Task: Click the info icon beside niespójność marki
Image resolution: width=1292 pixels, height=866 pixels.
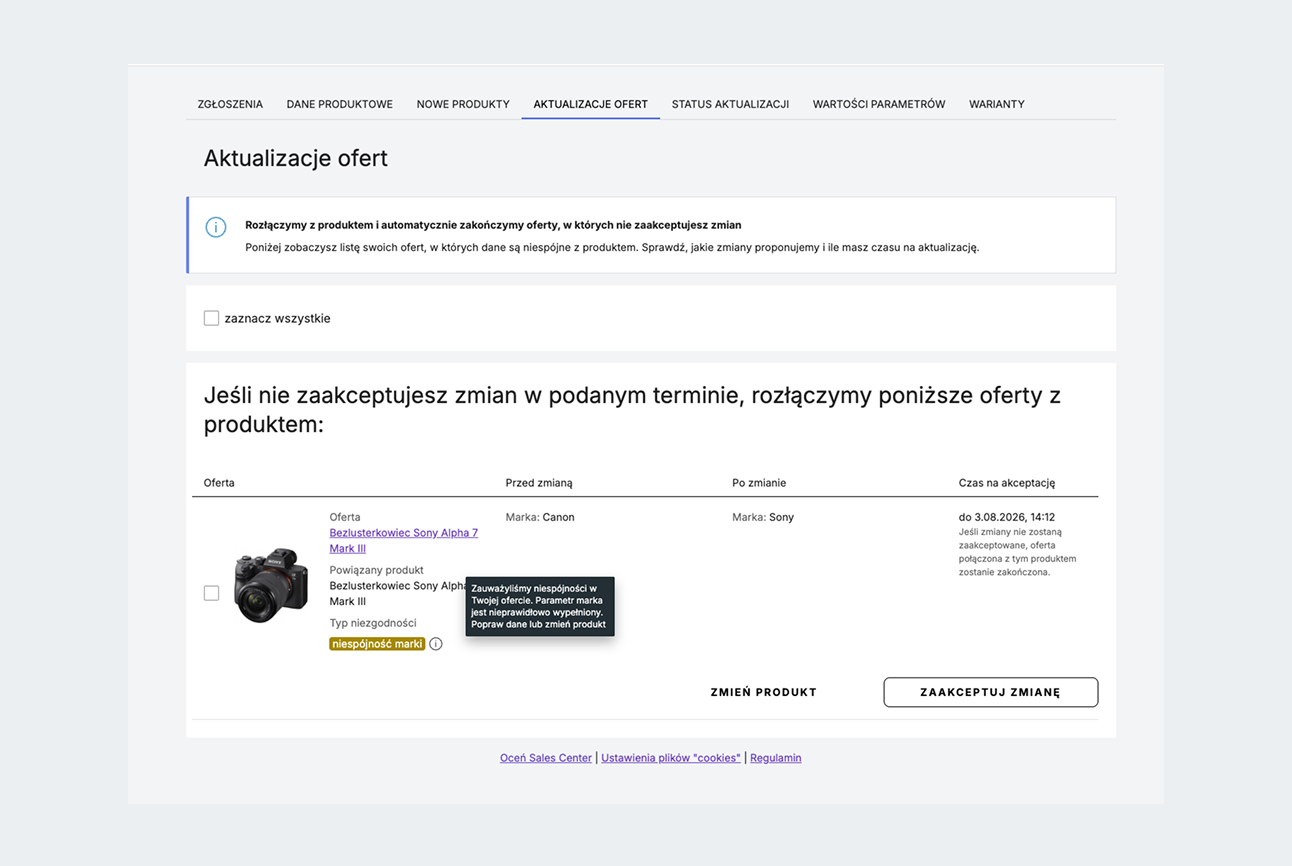Action: click(435, 644)
